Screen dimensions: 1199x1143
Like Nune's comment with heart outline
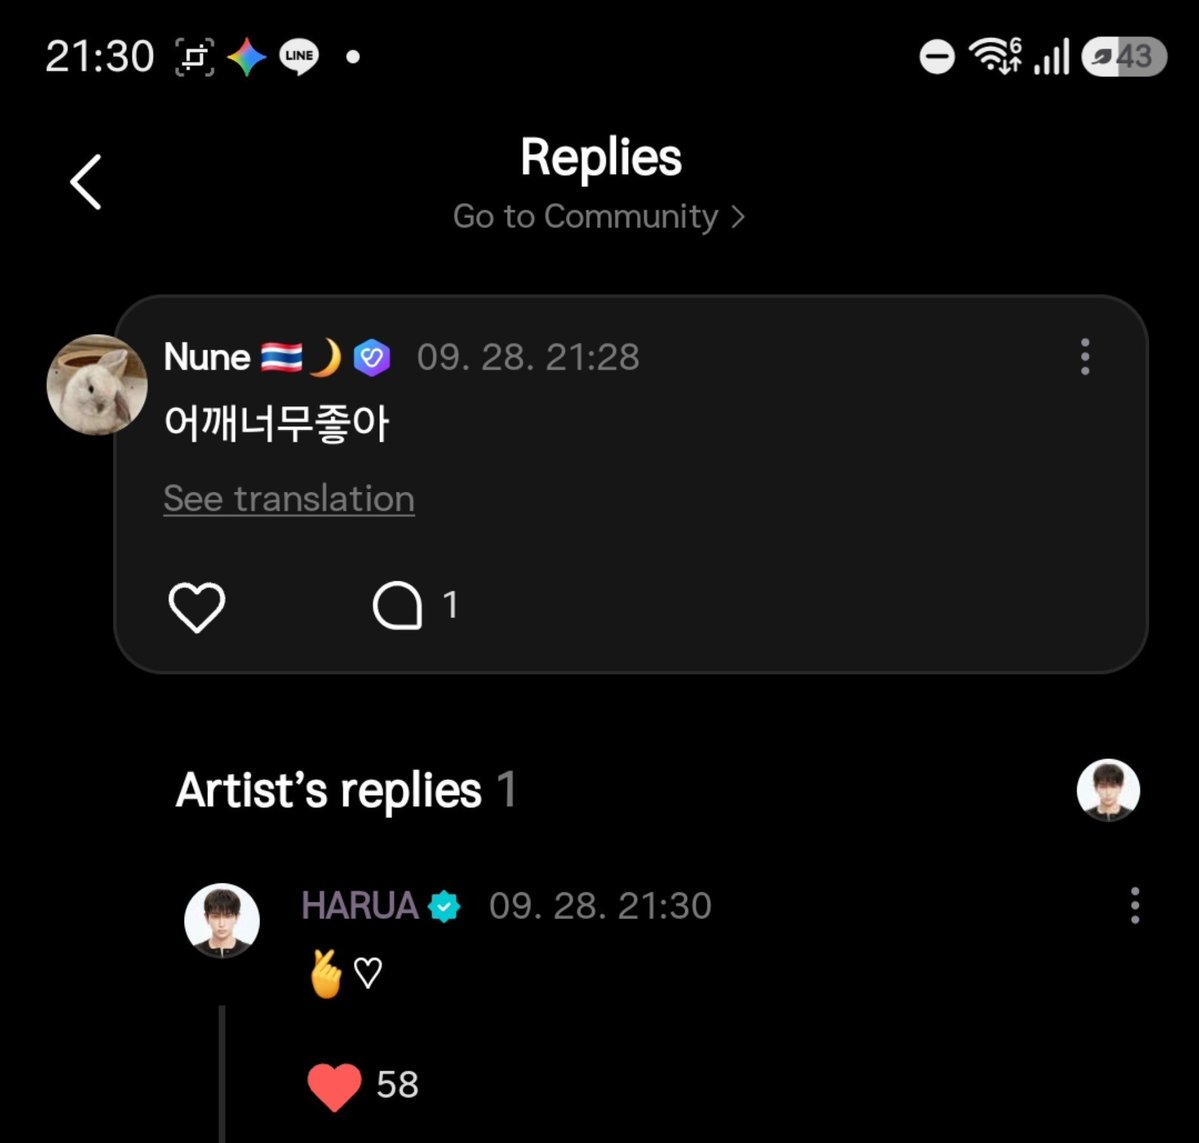pyautogui.click(x=197, y=607)
